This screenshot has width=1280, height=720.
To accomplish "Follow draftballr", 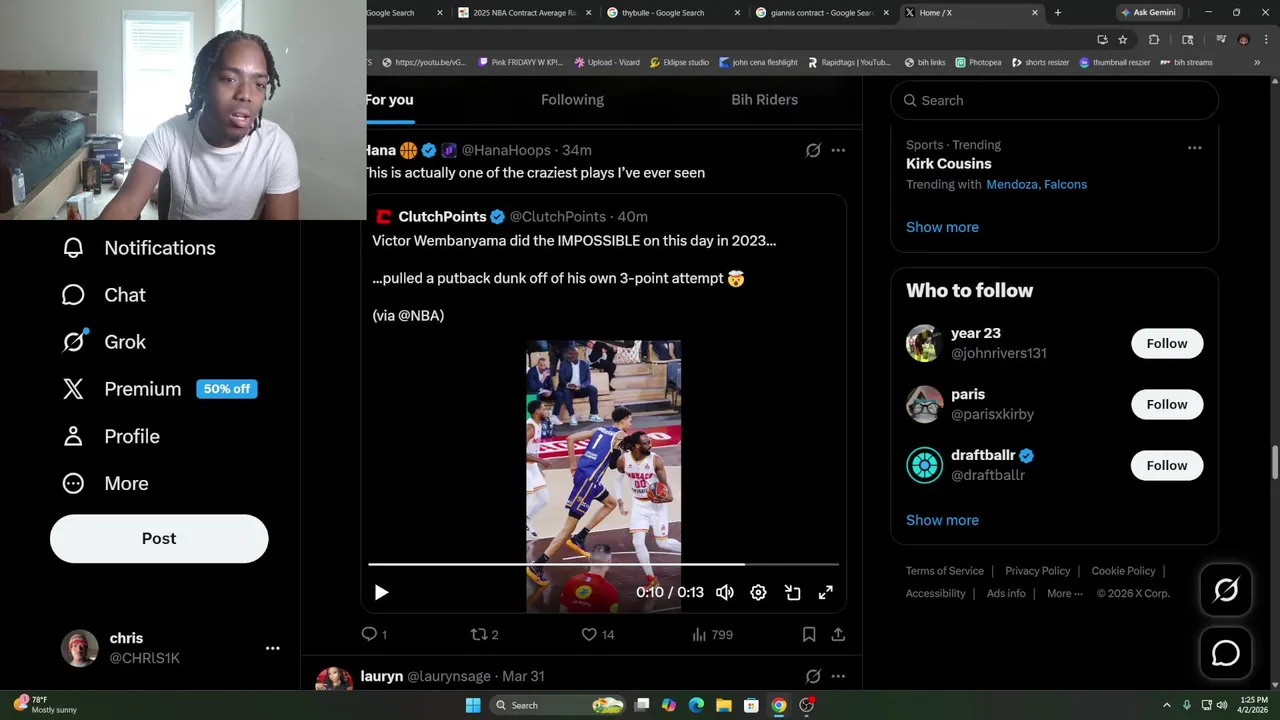I will (1167, 466).
